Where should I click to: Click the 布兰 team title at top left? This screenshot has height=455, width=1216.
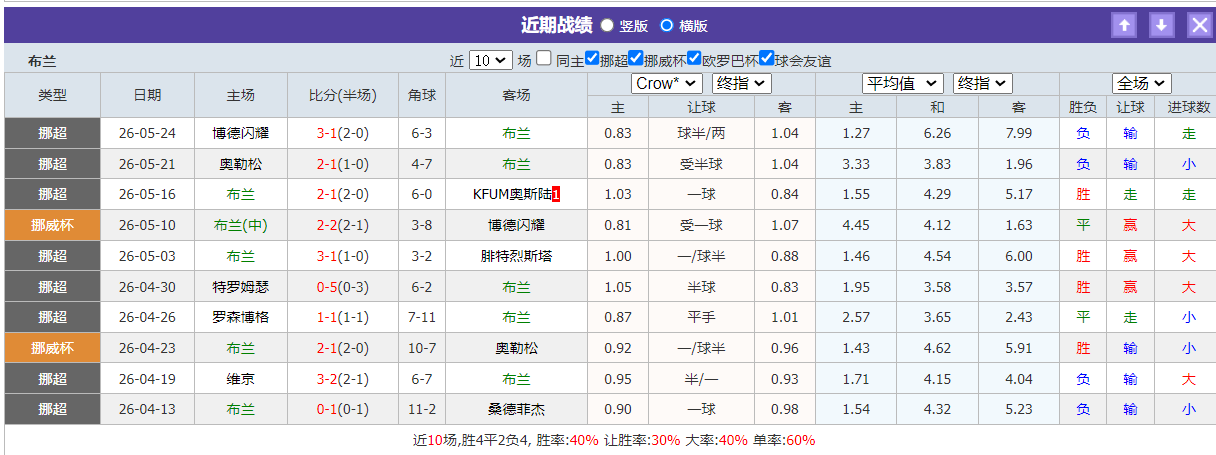point(42,61)
